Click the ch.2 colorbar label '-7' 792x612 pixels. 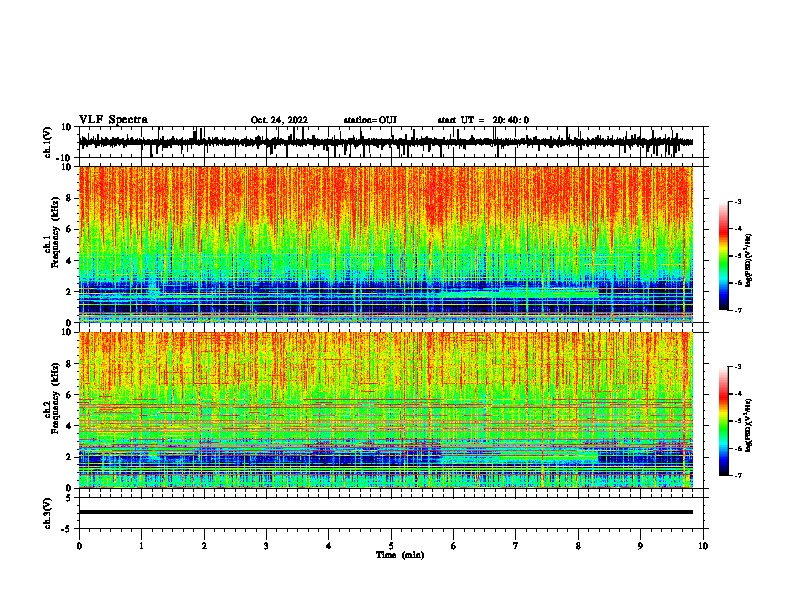click(x=737, y=475)
